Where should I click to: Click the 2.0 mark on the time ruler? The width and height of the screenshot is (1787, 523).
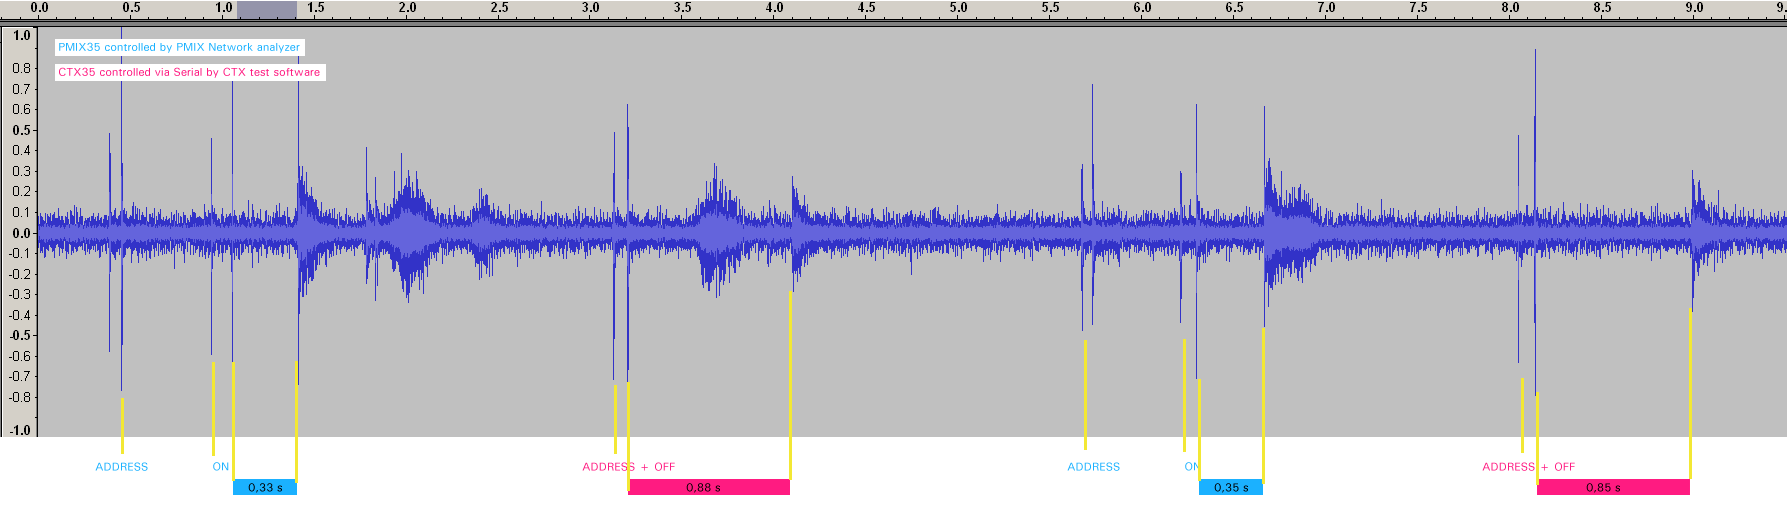pyautogui.click(x=407, y=8)
